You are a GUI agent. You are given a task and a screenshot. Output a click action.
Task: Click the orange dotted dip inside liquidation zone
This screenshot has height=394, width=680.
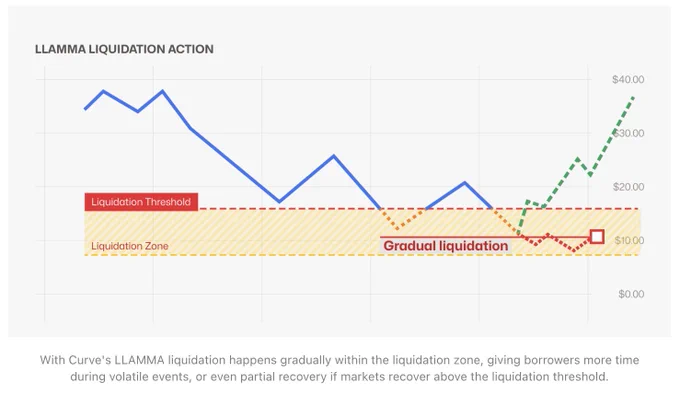(x=399, y=228)
